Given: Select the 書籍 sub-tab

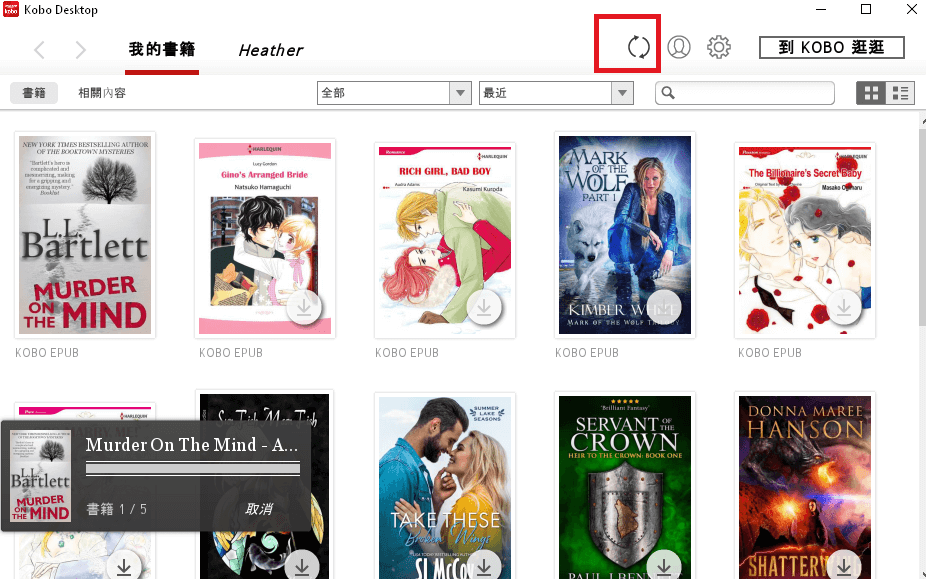Looking at the screenshot, I should click(34, 93).
